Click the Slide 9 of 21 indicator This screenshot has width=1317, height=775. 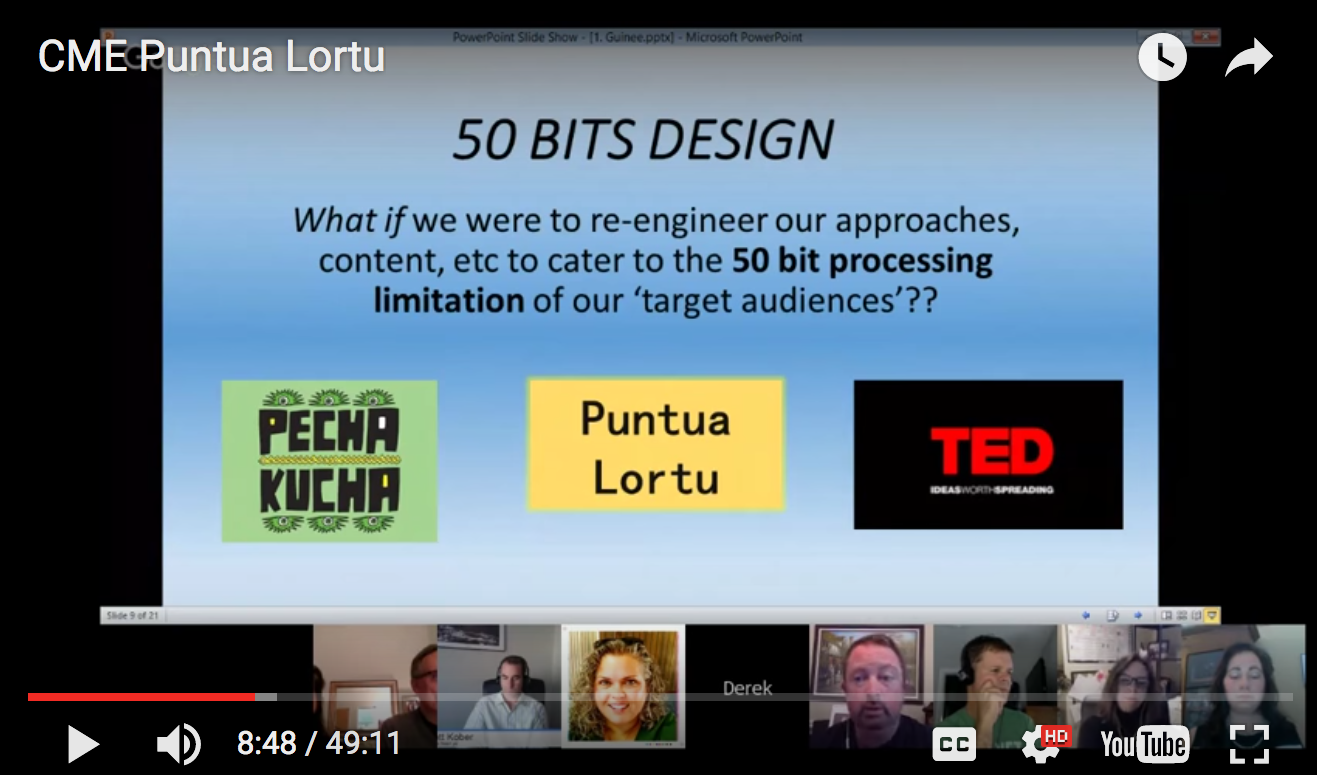click(132, 616)
